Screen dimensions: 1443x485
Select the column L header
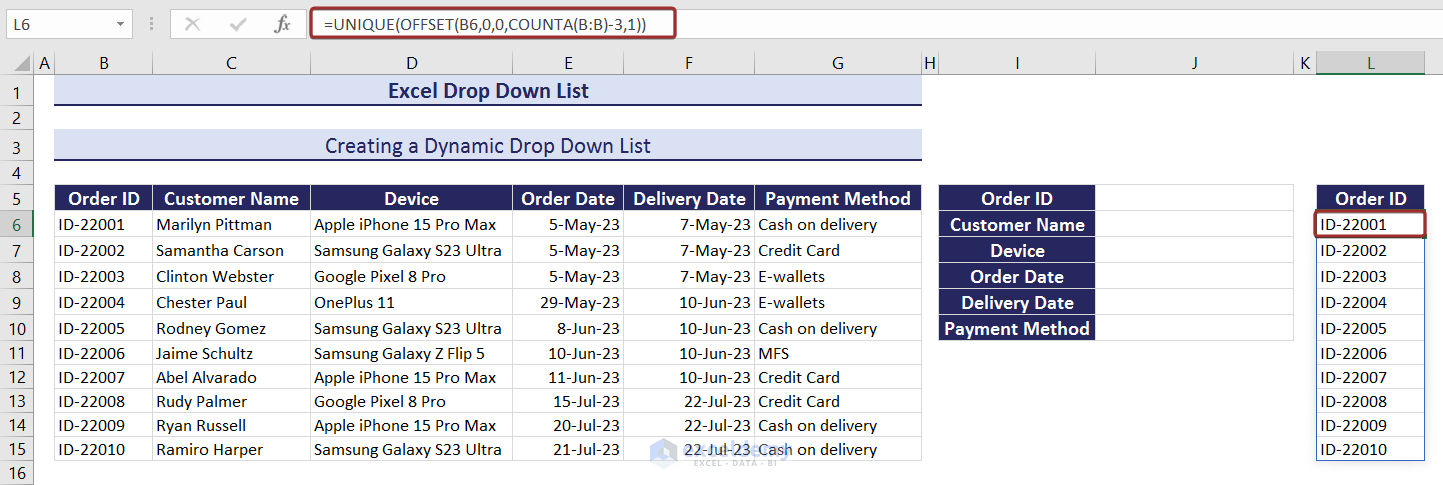coord(1370,64)
